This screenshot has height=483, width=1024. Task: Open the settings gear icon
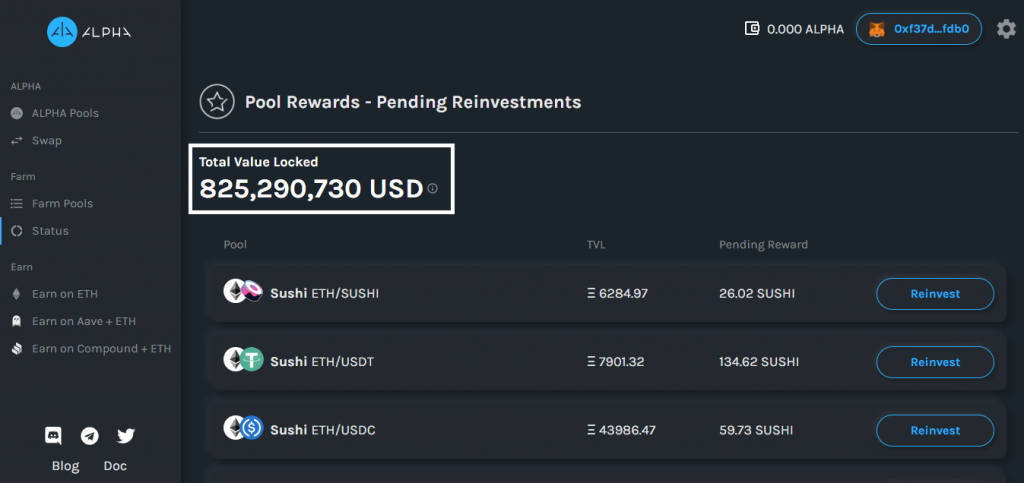1006,29
